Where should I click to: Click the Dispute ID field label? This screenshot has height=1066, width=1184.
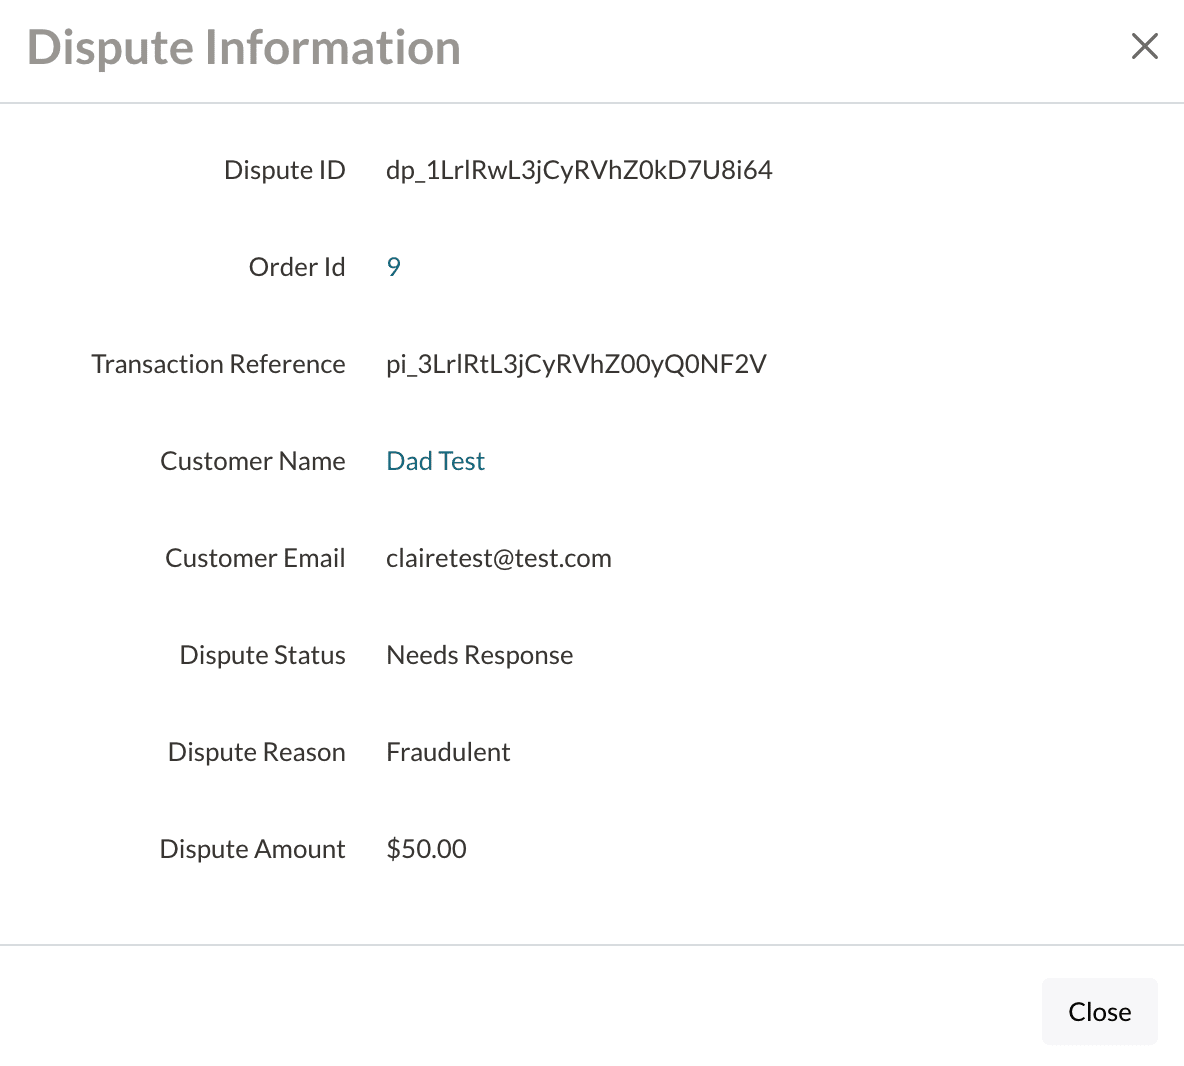tap(284, 170)
